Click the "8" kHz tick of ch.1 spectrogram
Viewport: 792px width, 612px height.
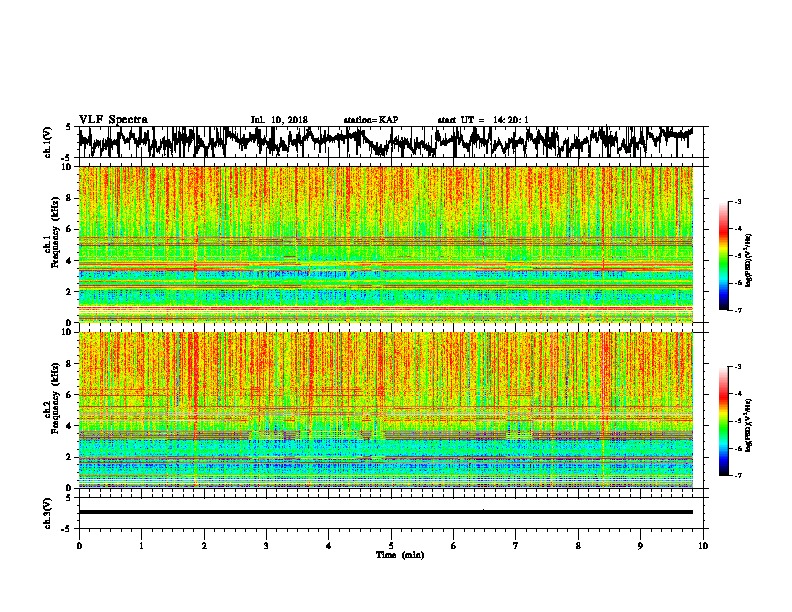(70, 198)
